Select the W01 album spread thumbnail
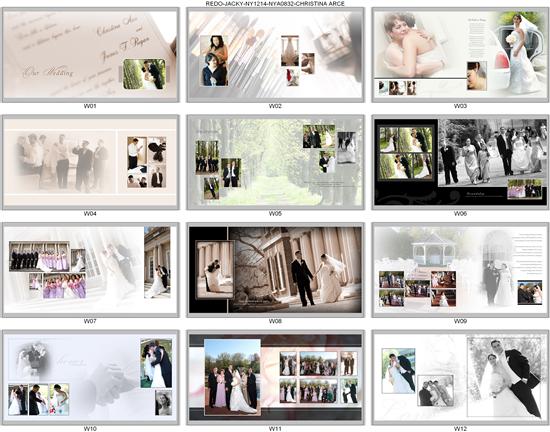Image resolution: width=550 pixels, height=432 pixels. click(90, 55)
